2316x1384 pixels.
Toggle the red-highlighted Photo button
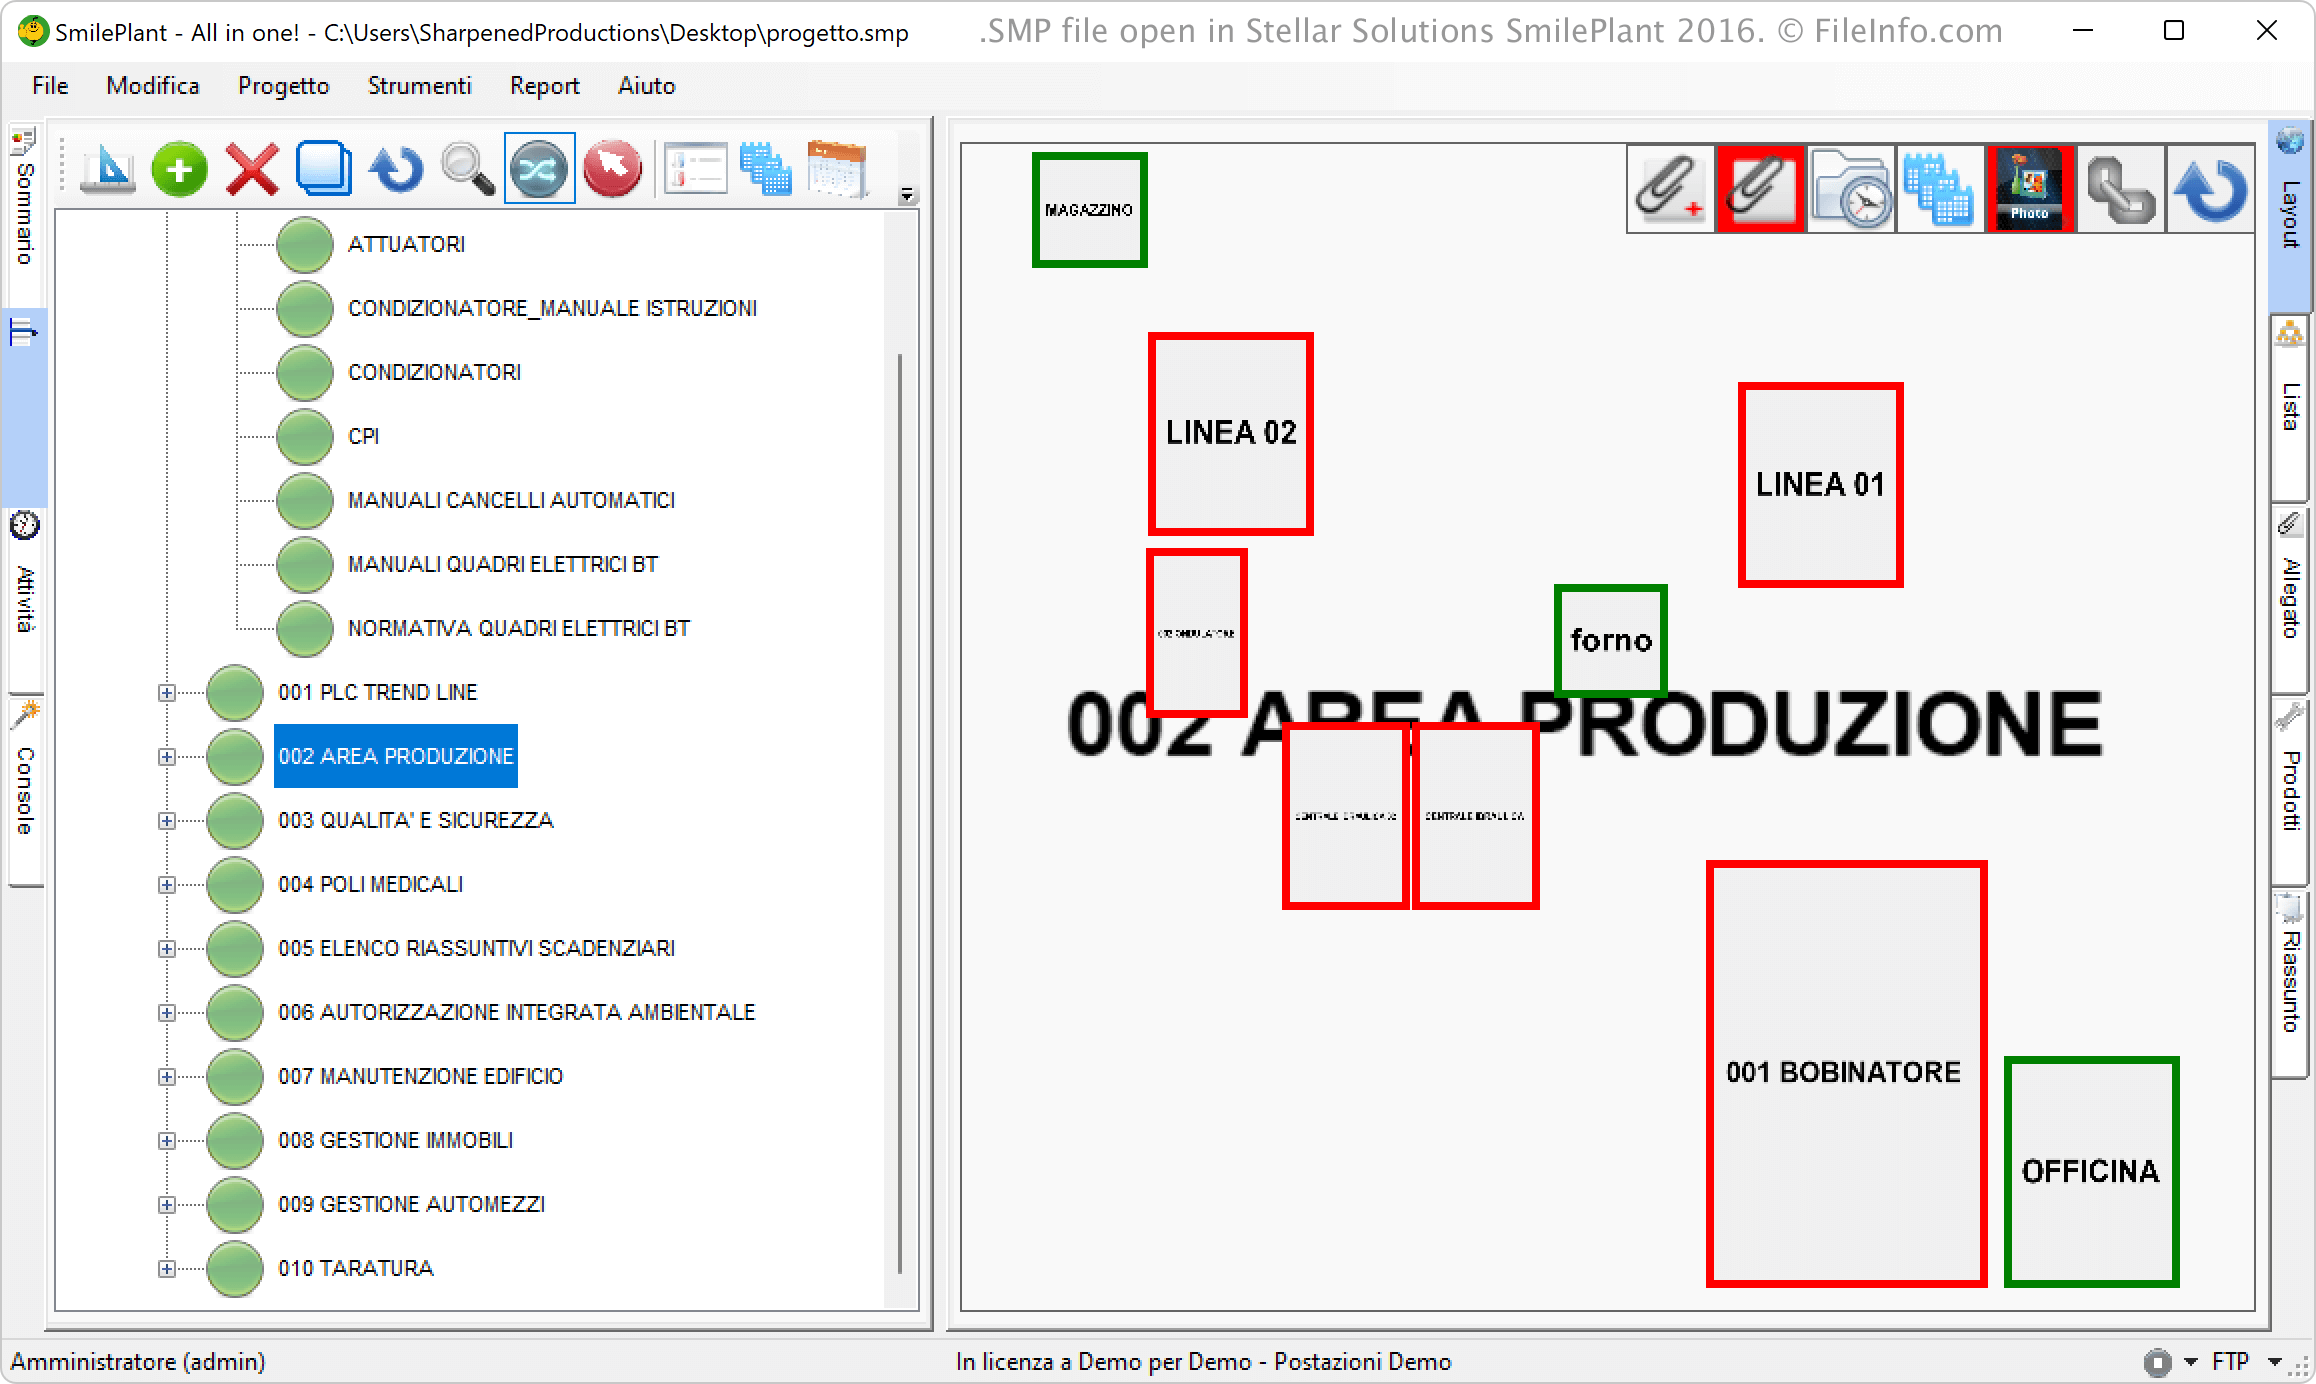[x=2030, y=189]
